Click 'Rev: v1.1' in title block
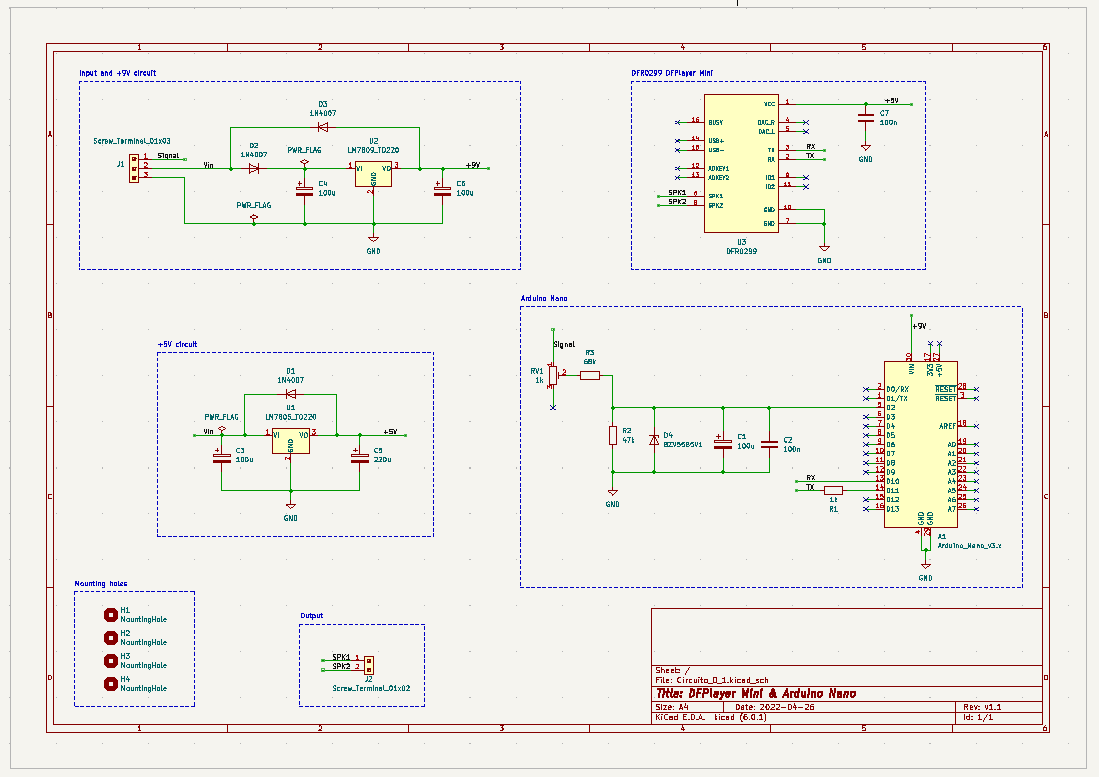 pyautogui.click(x=982, y=707)
